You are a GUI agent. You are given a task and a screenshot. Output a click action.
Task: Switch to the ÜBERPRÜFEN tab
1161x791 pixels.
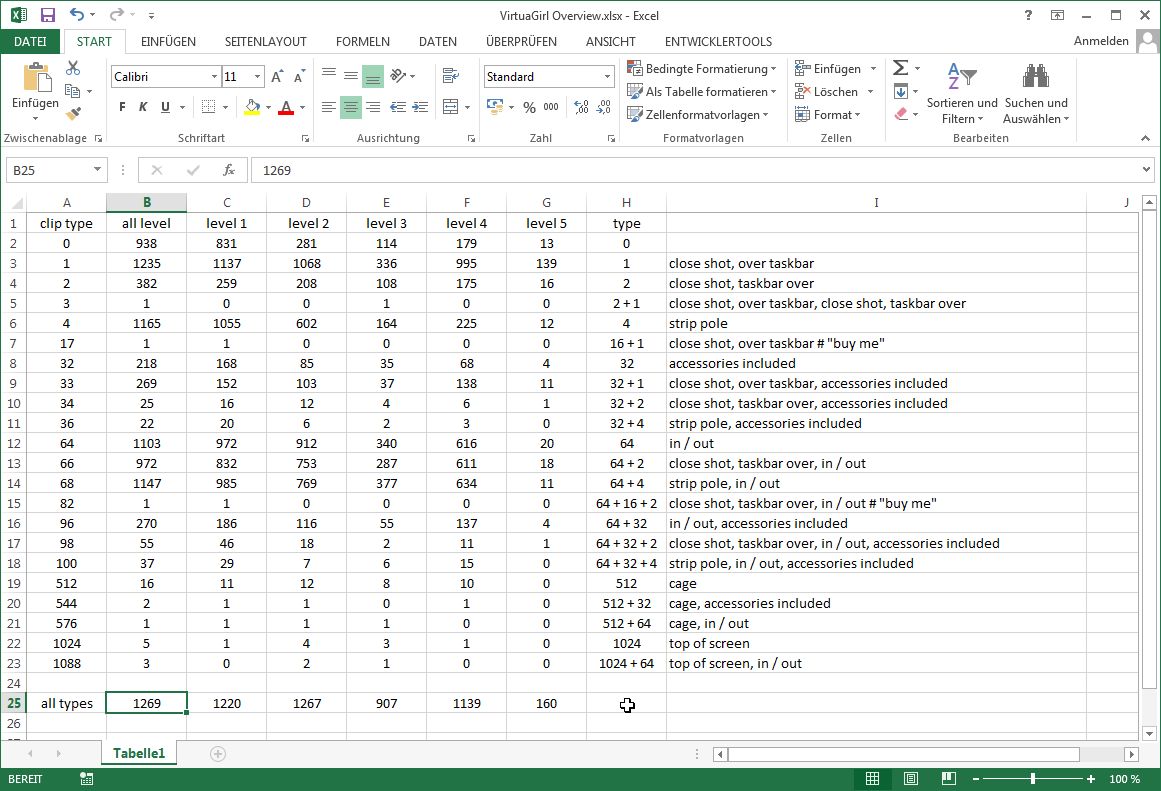[521, 41]
